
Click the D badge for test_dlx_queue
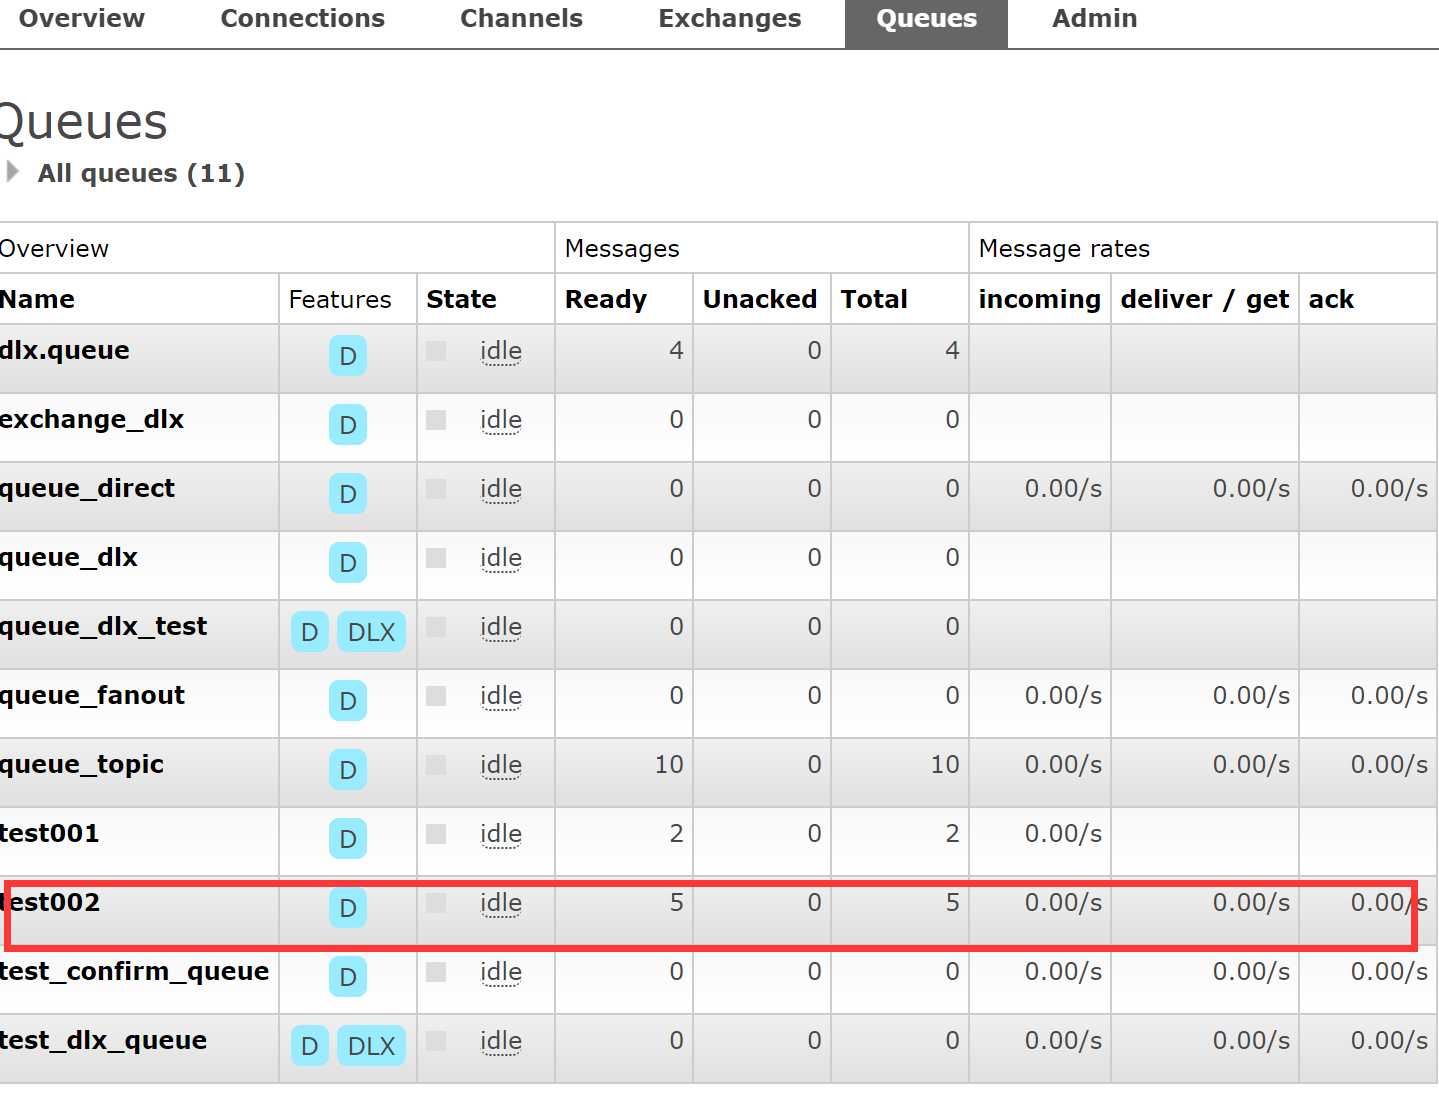point(310,1046)
